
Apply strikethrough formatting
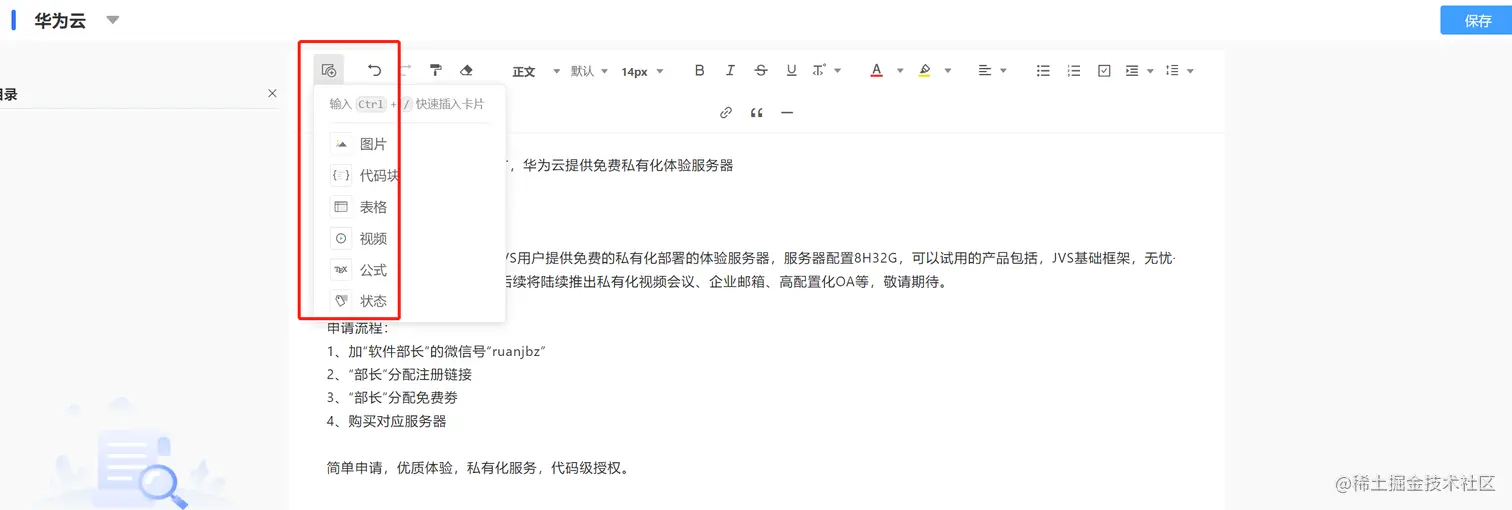coord(761,70)
